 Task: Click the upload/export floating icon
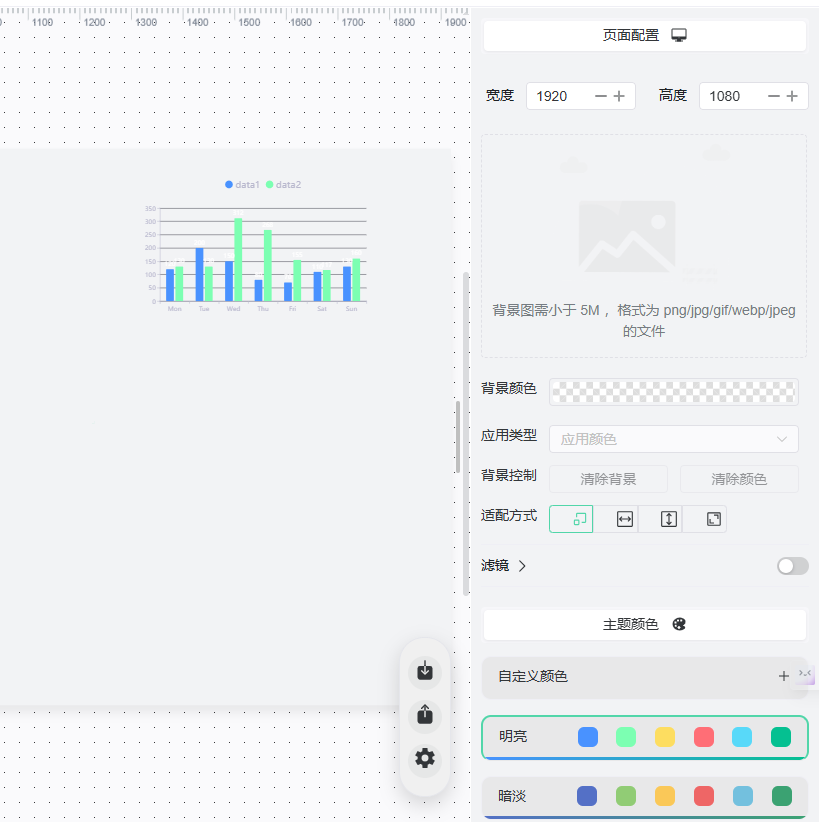pos(425,715)
